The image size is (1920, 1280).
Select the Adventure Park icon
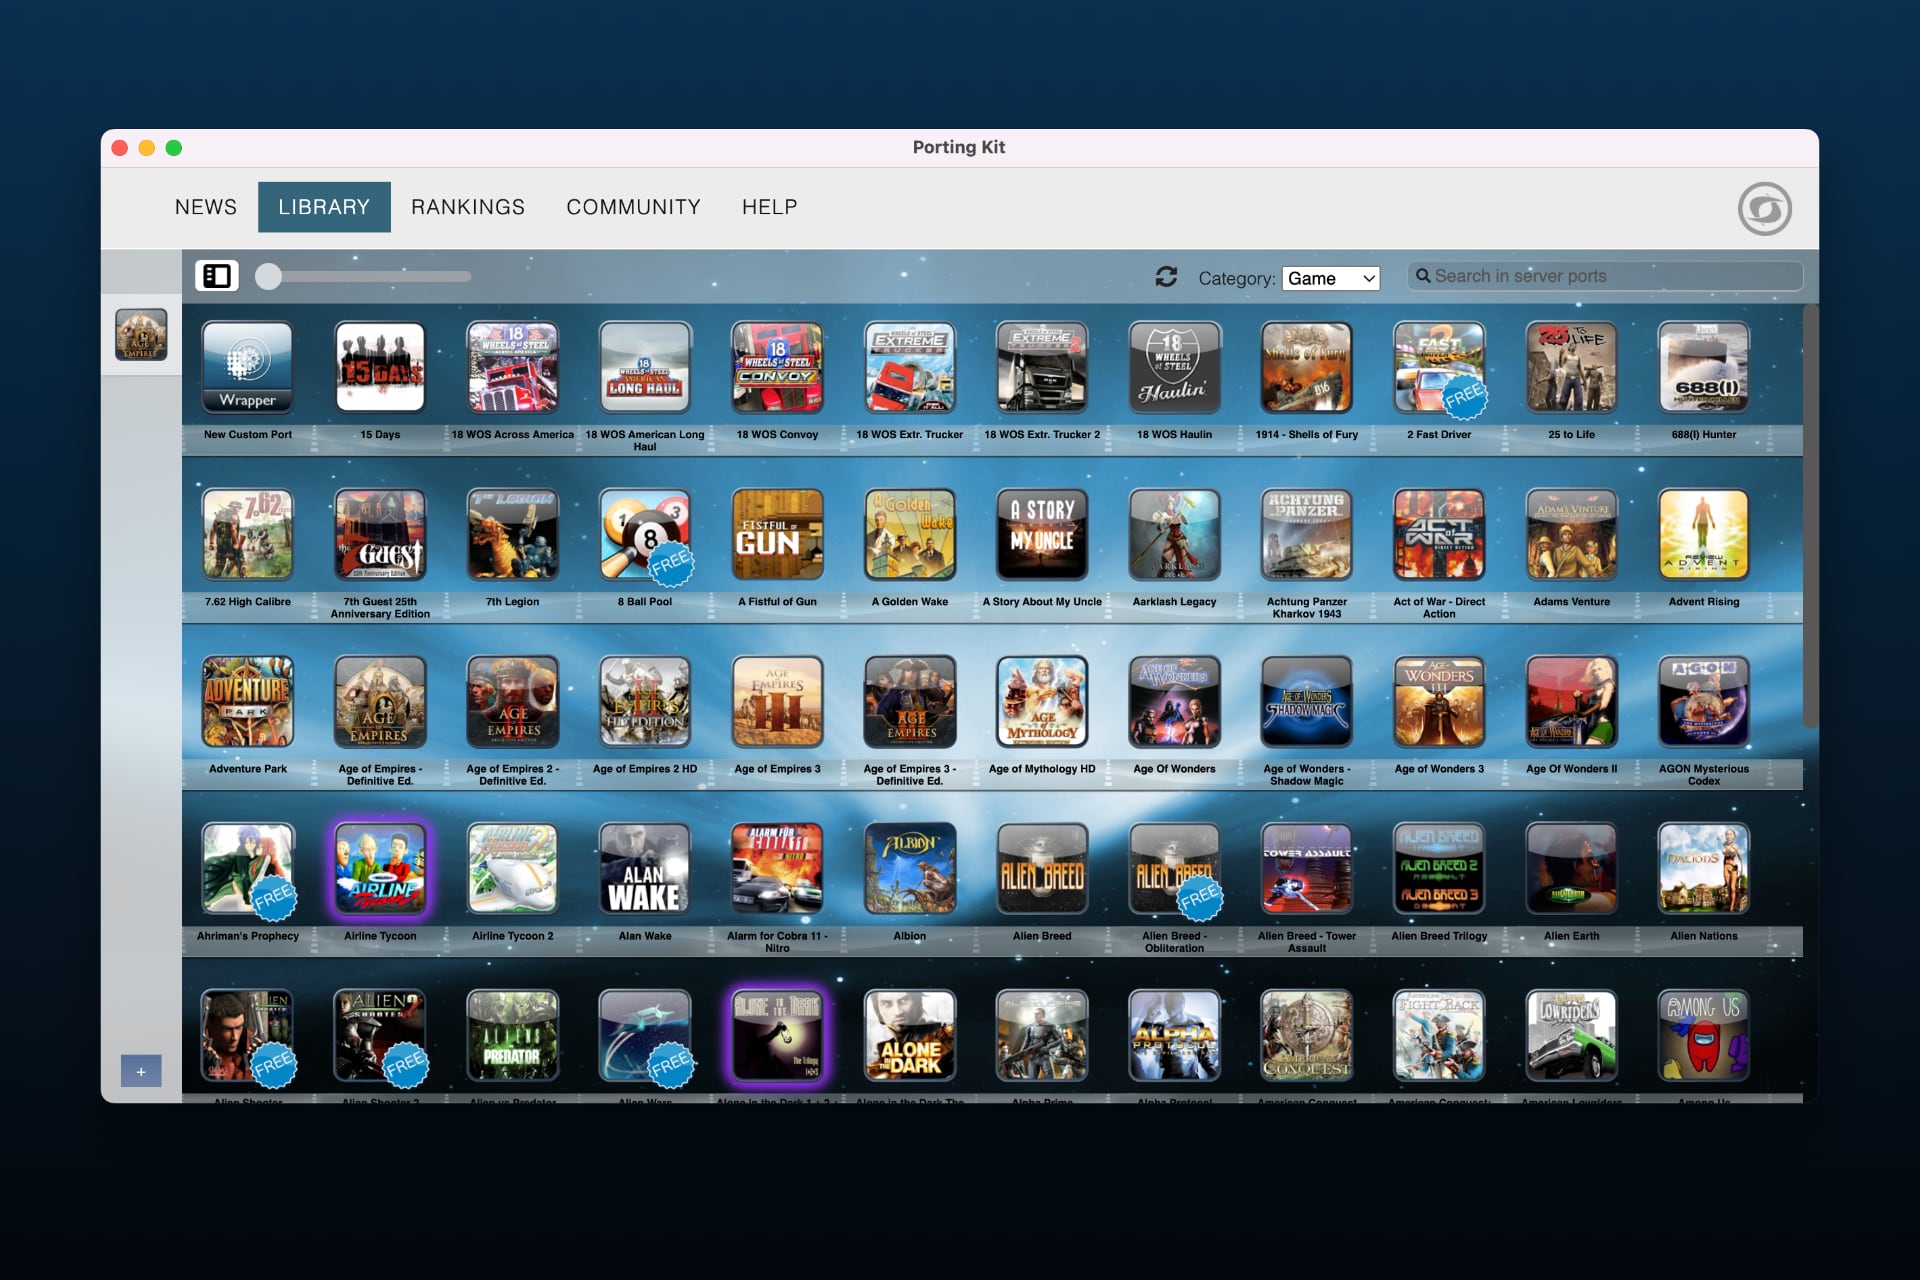[x=248, y=701]
